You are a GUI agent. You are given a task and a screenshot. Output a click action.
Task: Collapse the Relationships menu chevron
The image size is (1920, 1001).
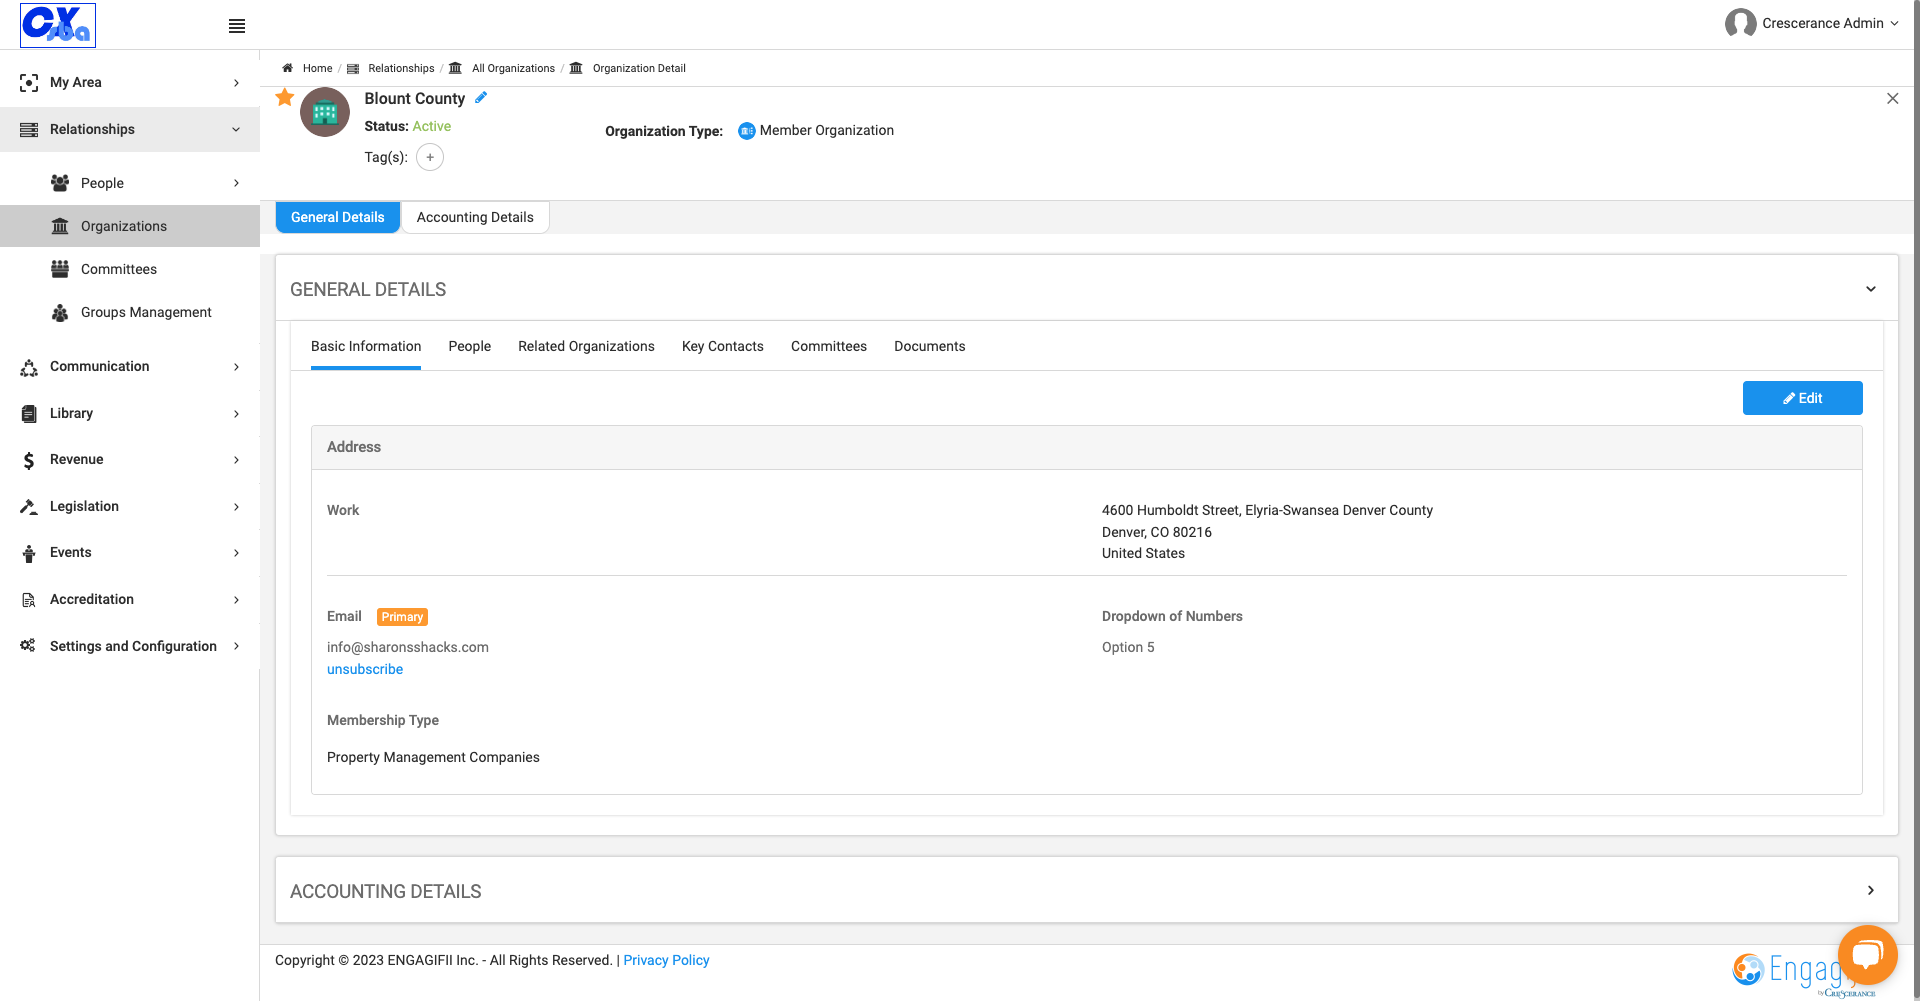pos(237,130)
